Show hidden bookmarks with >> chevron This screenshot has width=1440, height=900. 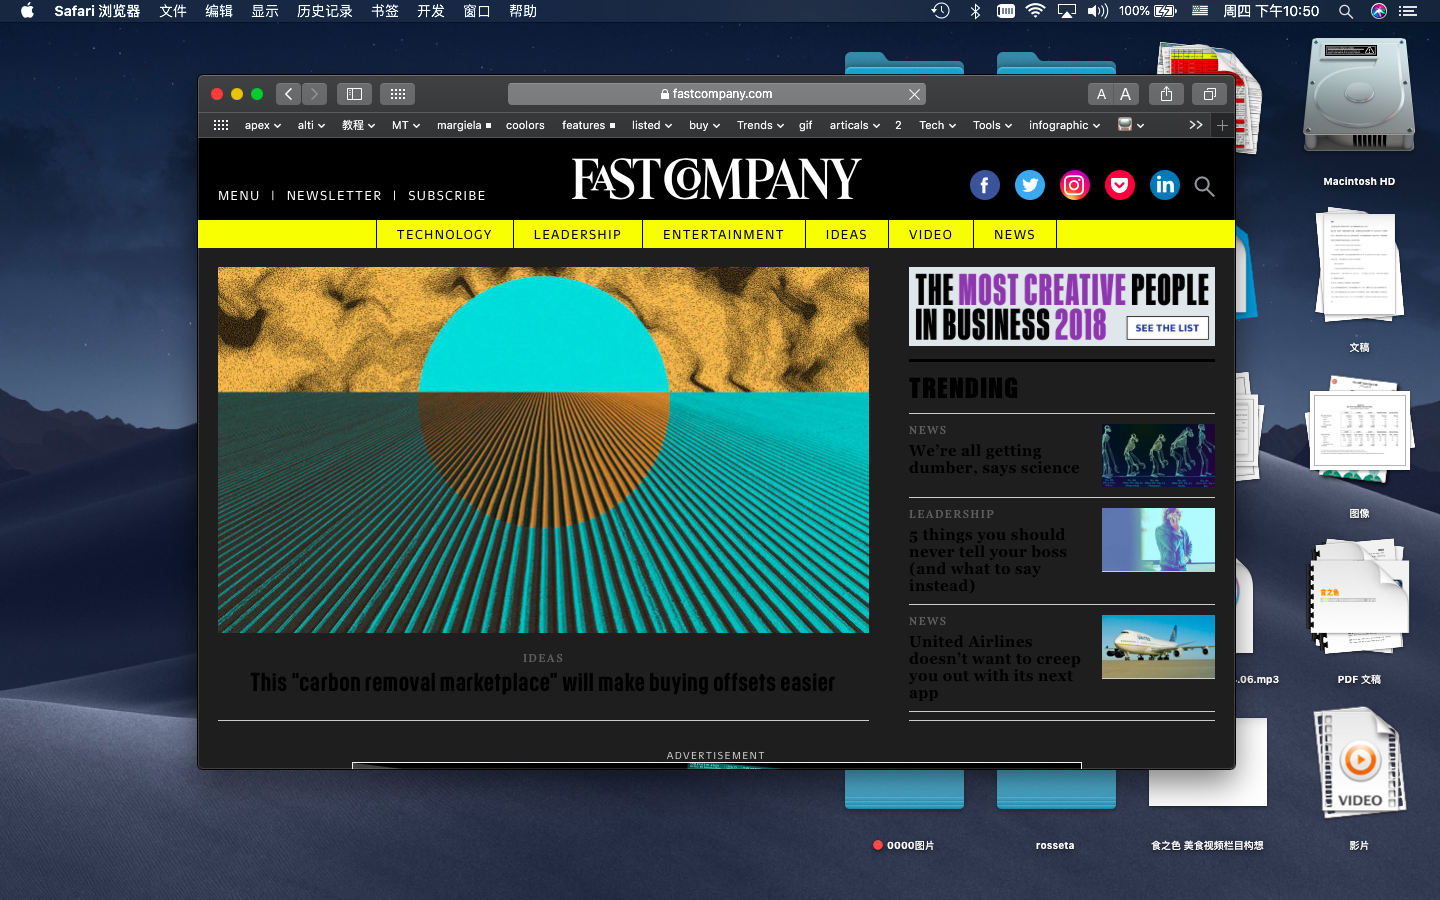click(1195, 125)
